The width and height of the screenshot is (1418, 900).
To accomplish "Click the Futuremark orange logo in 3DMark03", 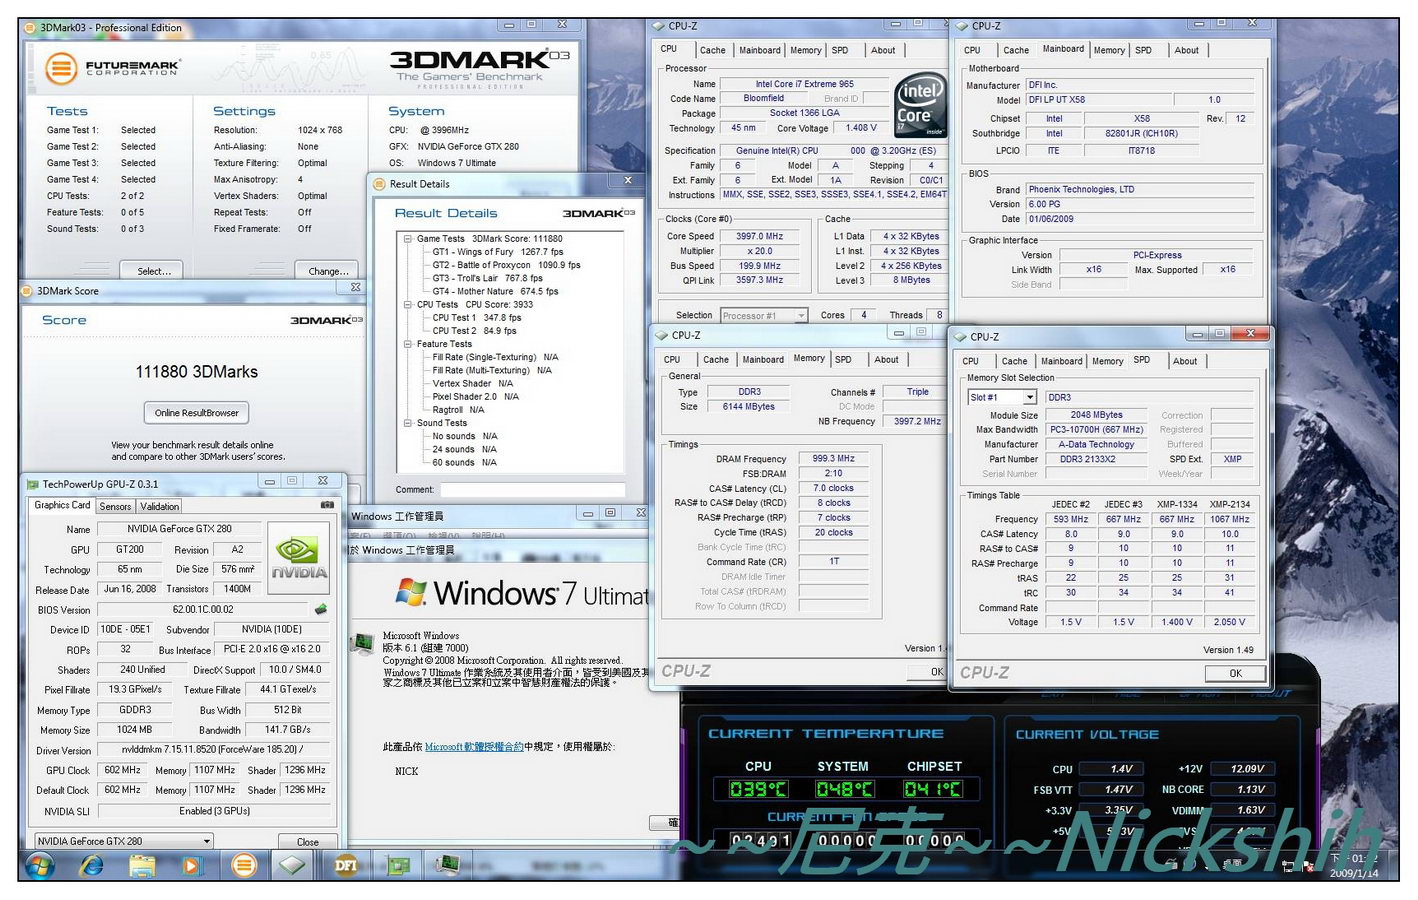I will coord(61,68).
